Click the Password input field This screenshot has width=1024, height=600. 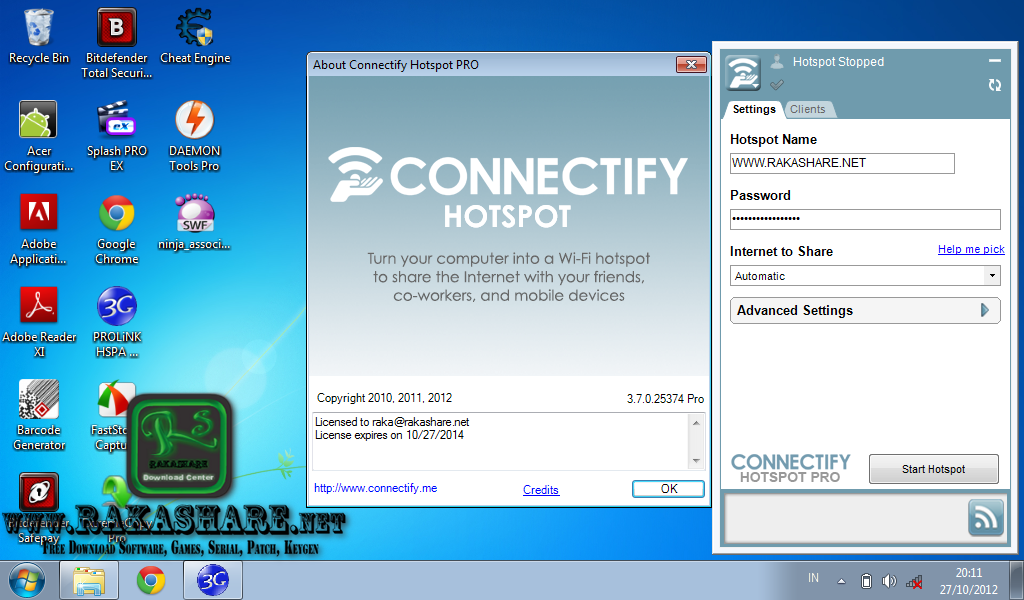tap(865, 219)
